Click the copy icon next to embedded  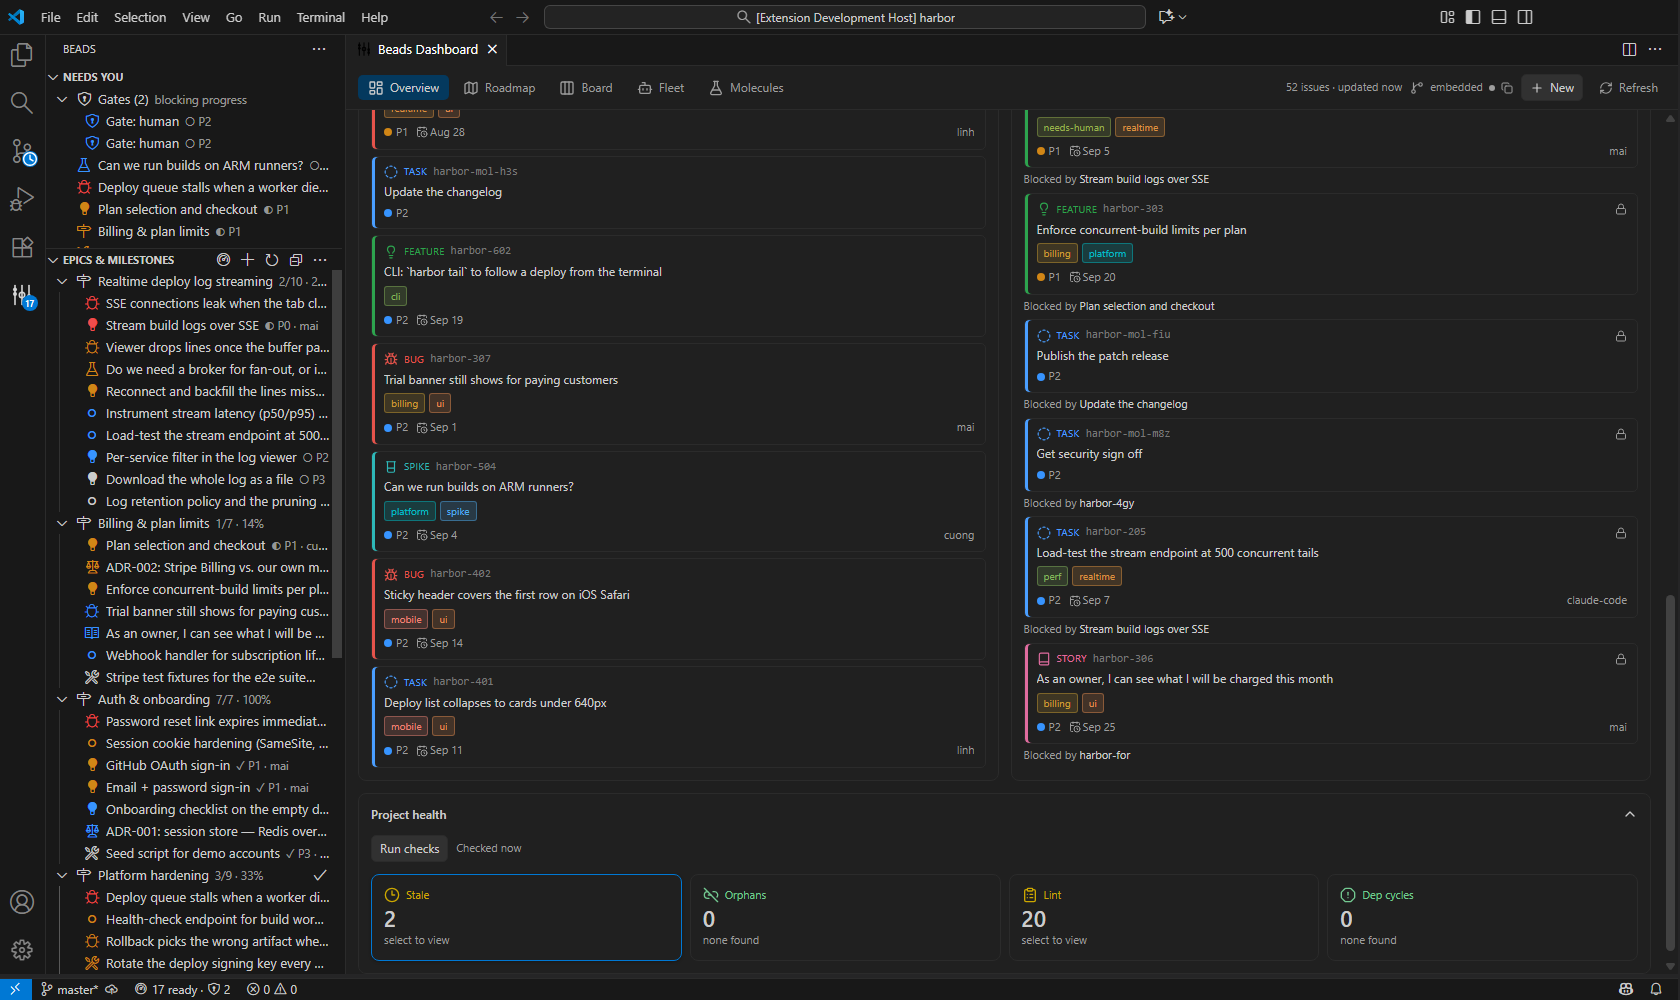[x=1507, y=88]
